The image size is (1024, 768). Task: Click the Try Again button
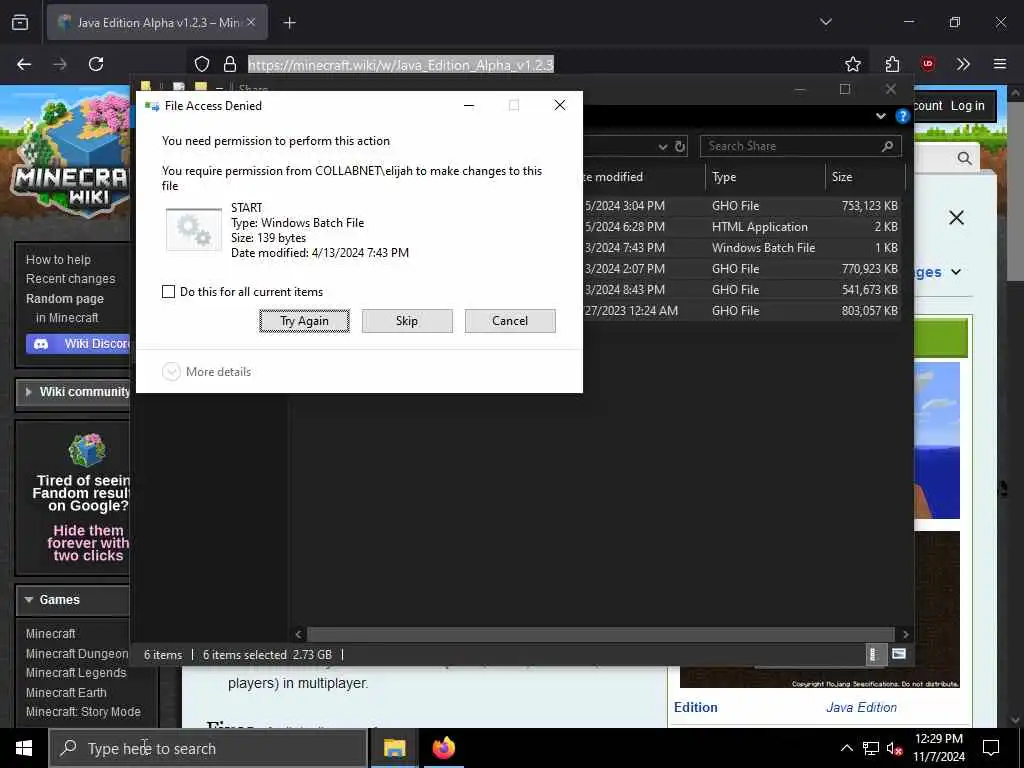pyautogui.click(x=304, y=321)
